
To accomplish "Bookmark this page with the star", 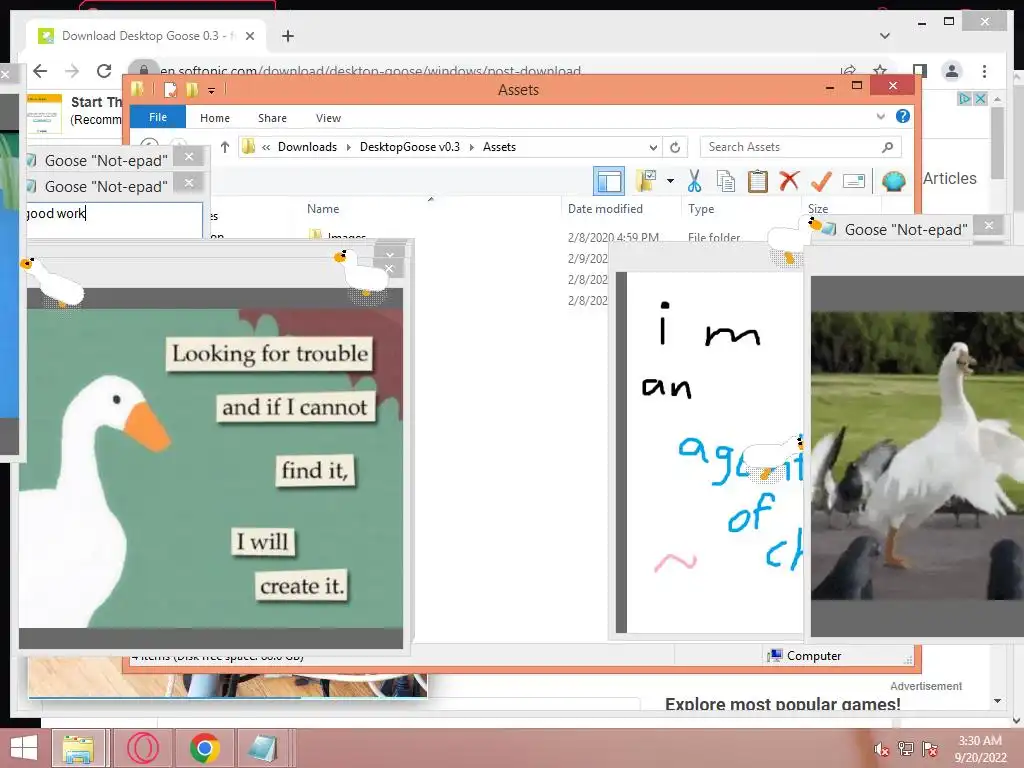I will point(880,70).
